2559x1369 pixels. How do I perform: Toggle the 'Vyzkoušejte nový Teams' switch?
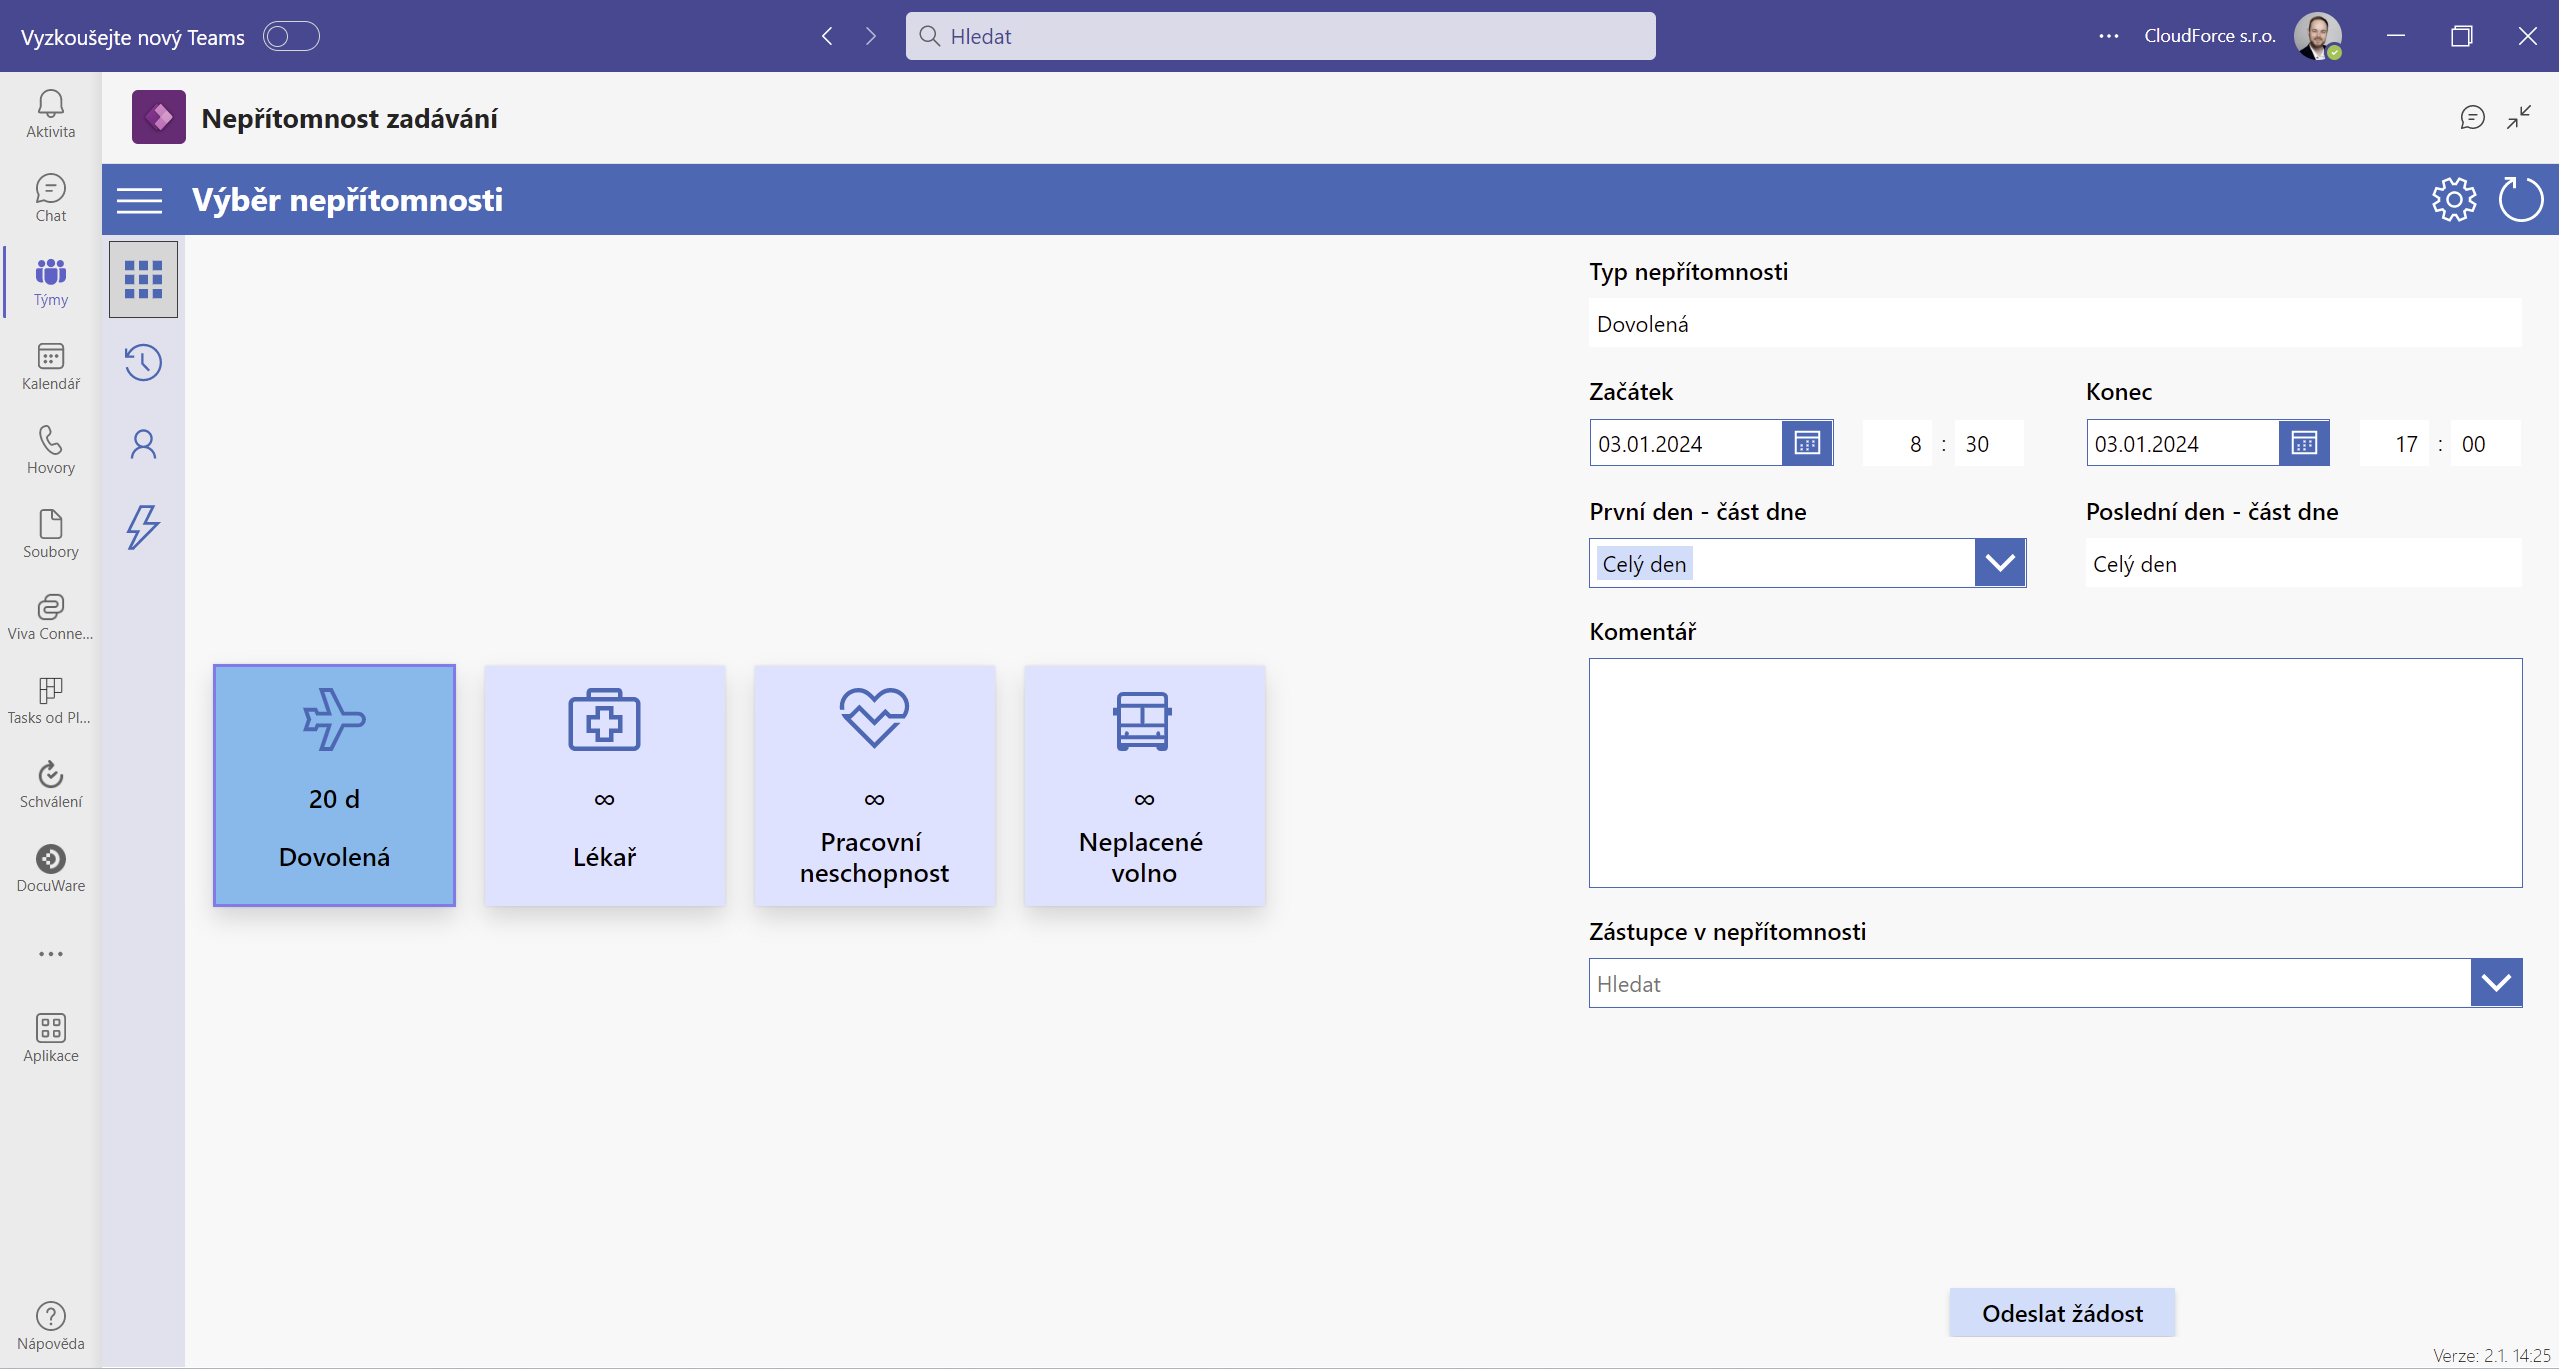[x=291, y=36]
